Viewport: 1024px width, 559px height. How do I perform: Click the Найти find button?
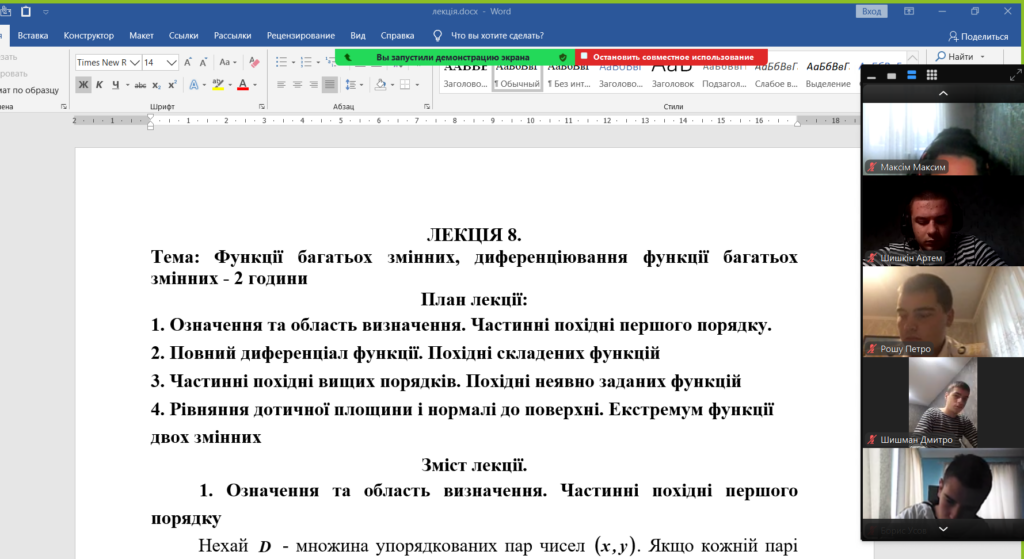pos(955,57)
